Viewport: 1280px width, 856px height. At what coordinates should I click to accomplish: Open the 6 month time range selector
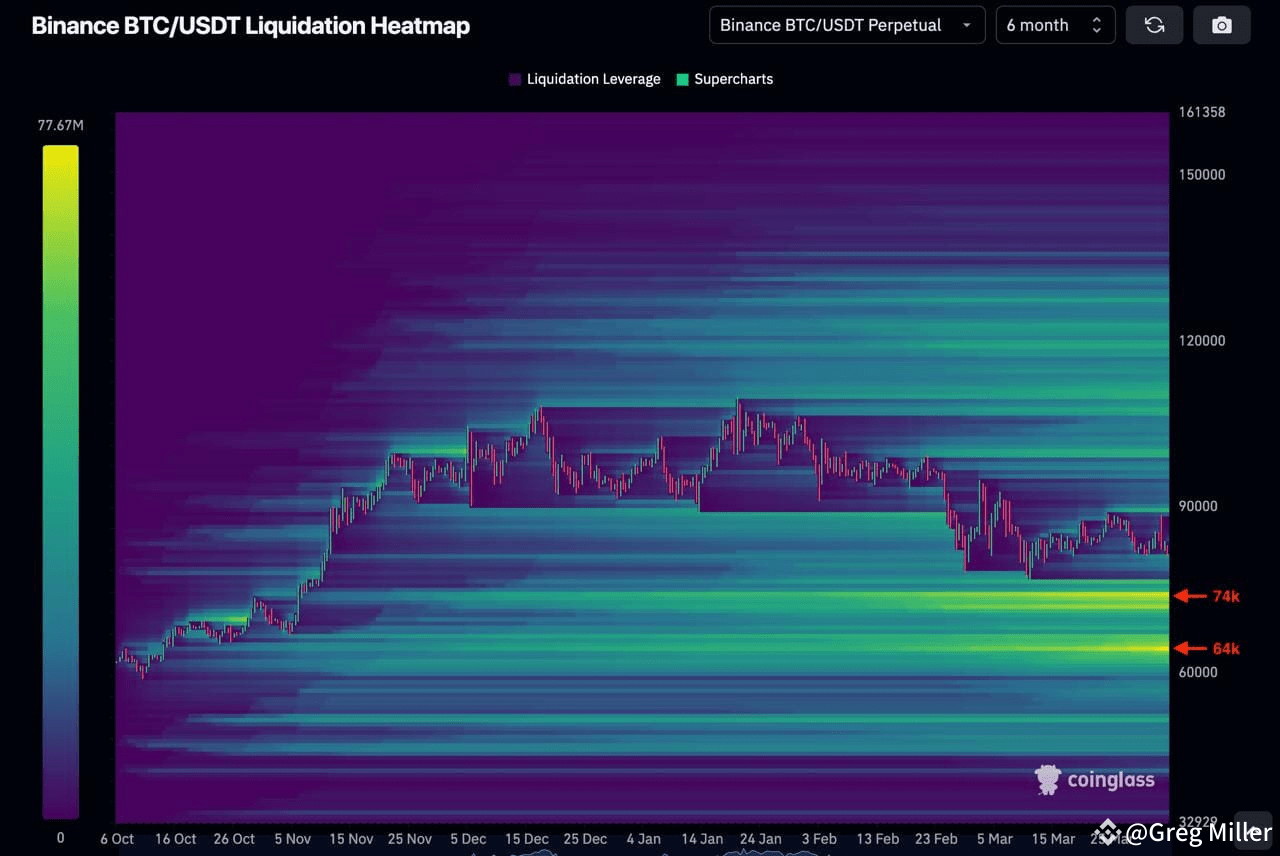coord(1055,25)
